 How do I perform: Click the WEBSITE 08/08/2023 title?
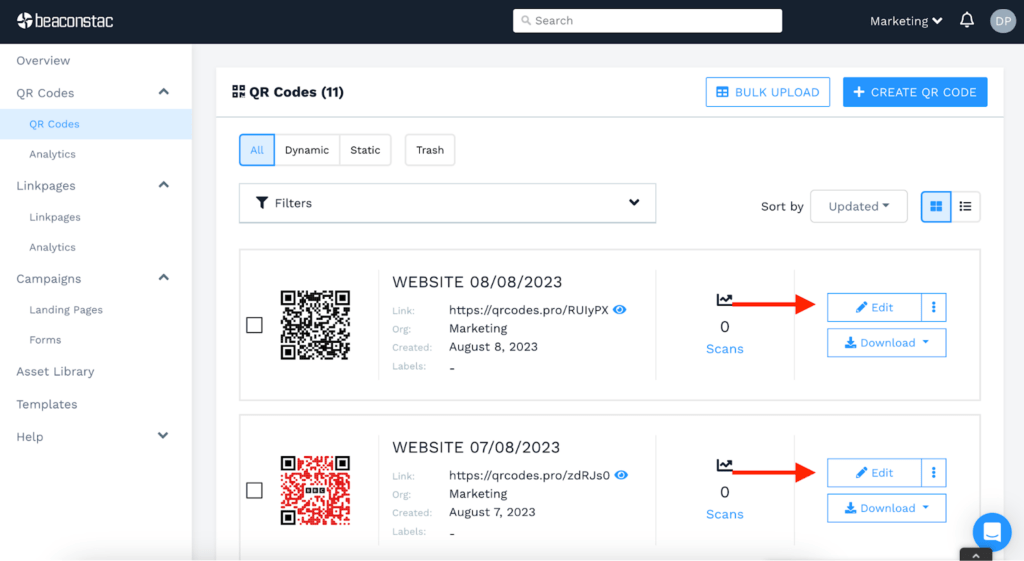(477, 281)
